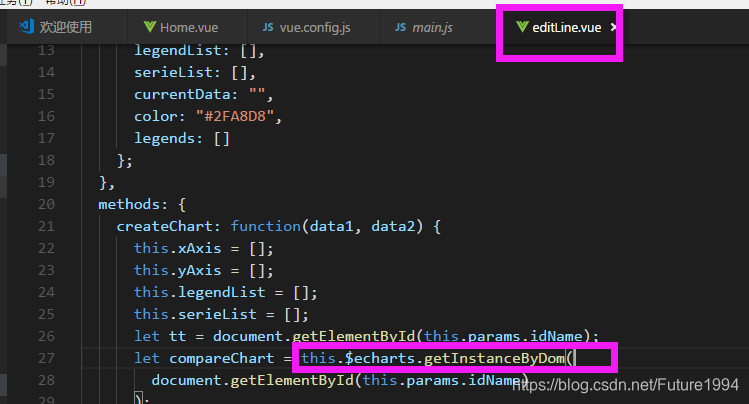Click the JS icon on main.js tab
This screenshot has width=749, height=404.
coord(400,27)
